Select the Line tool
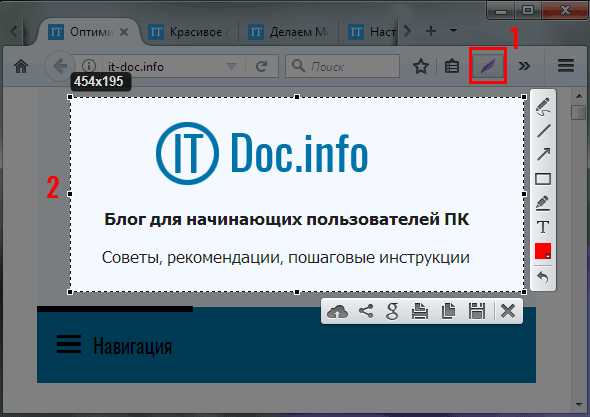Screen dimensions: 590x417 pyautogui.click(x=543, y=131)
